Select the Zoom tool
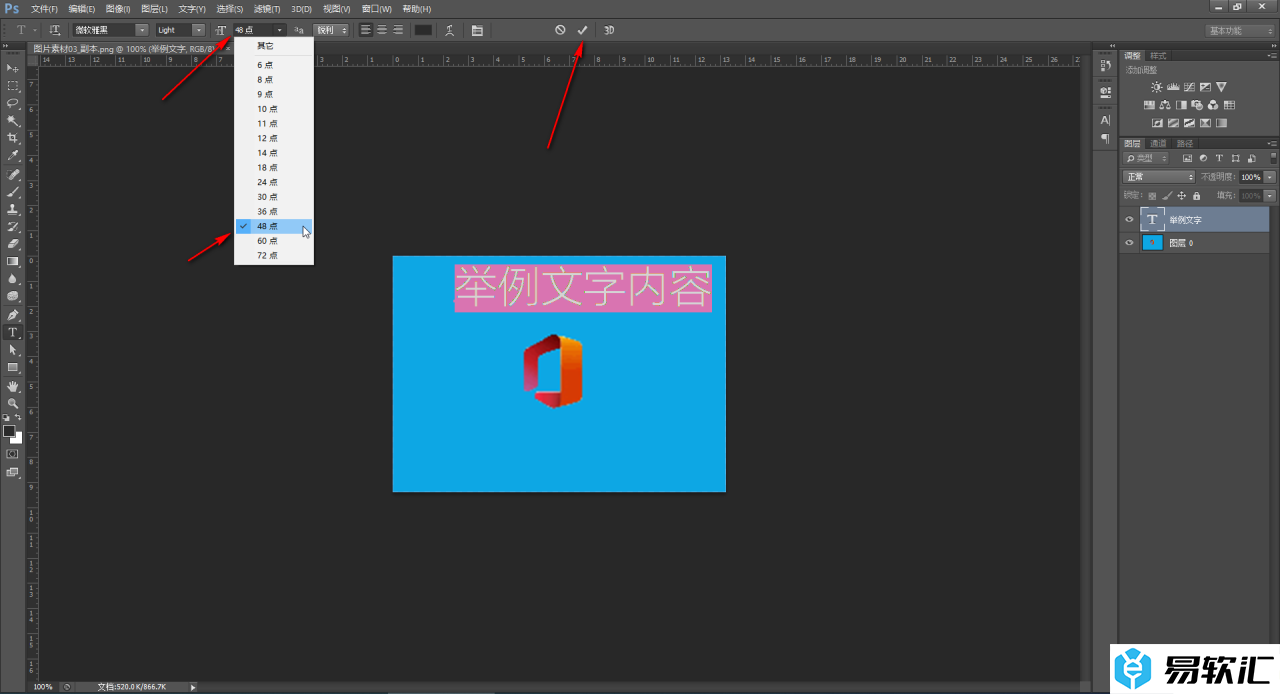 pos(13,403)
